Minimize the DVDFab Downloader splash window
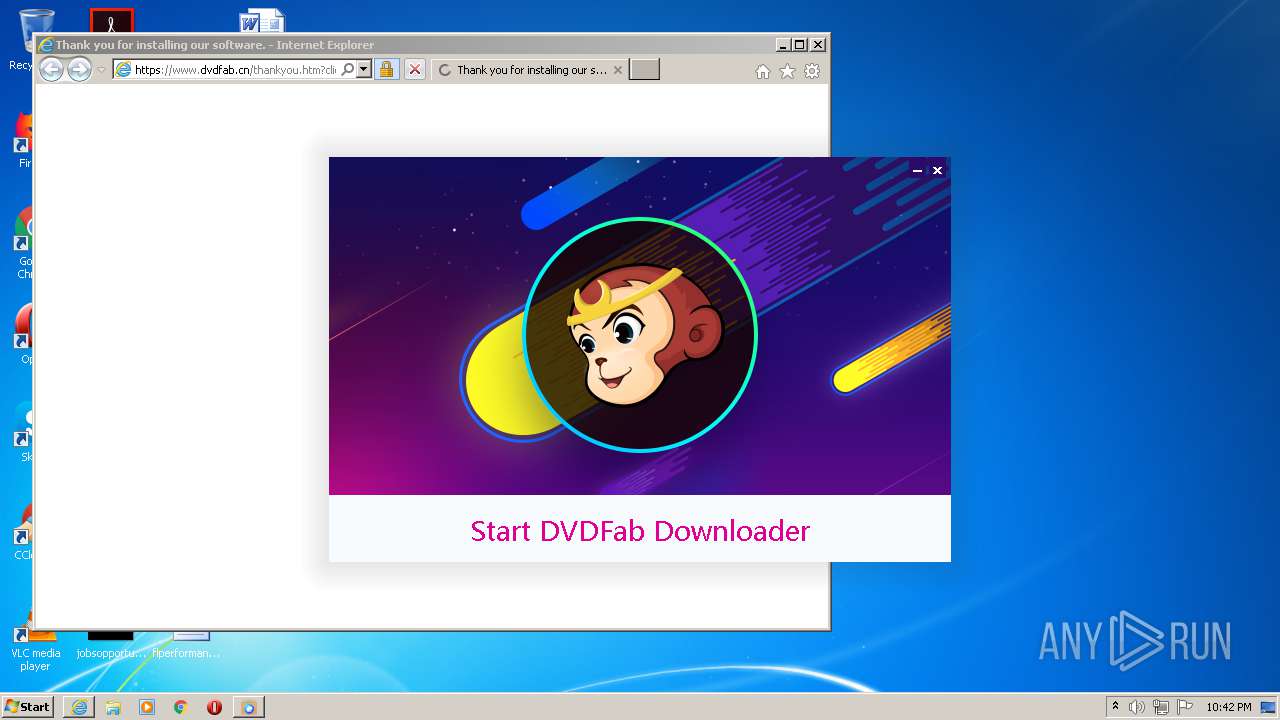 917,171
